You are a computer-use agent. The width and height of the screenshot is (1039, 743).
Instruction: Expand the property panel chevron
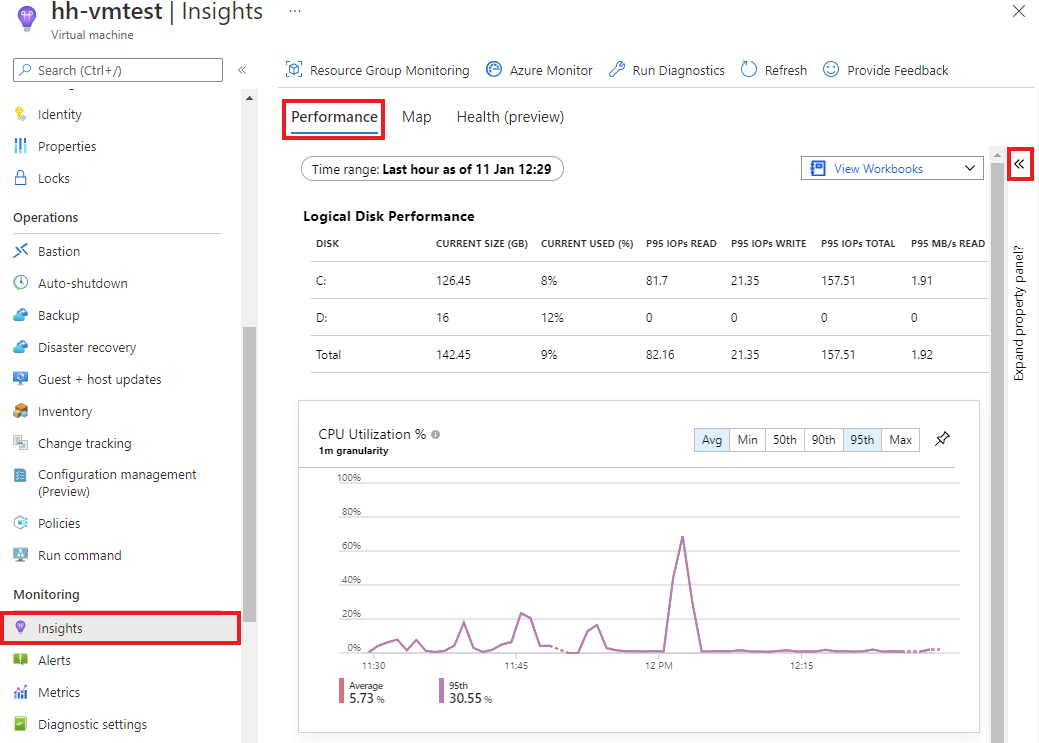click(x=1019, y=164)
